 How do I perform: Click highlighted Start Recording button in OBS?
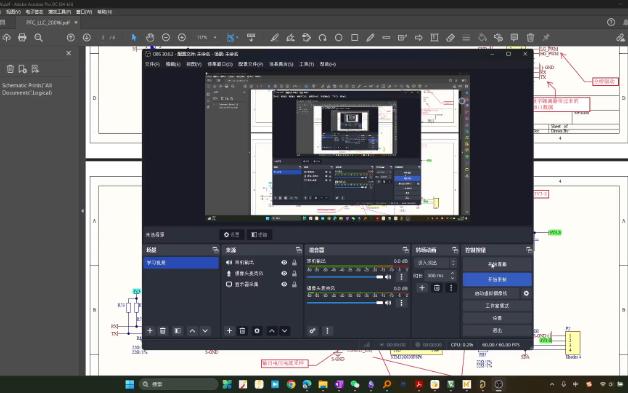tap(497, 279)
